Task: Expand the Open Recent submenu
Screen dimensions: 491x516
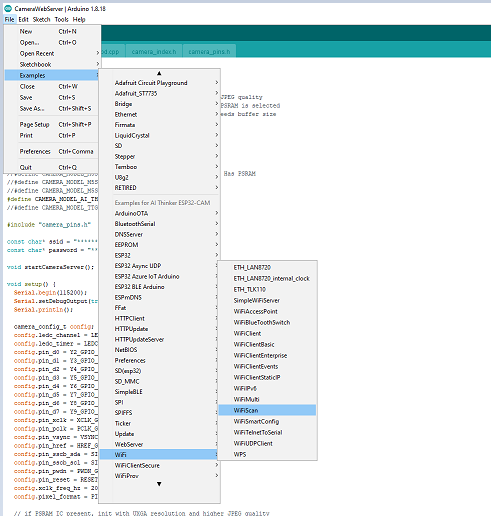Action: tap(52, 53)
